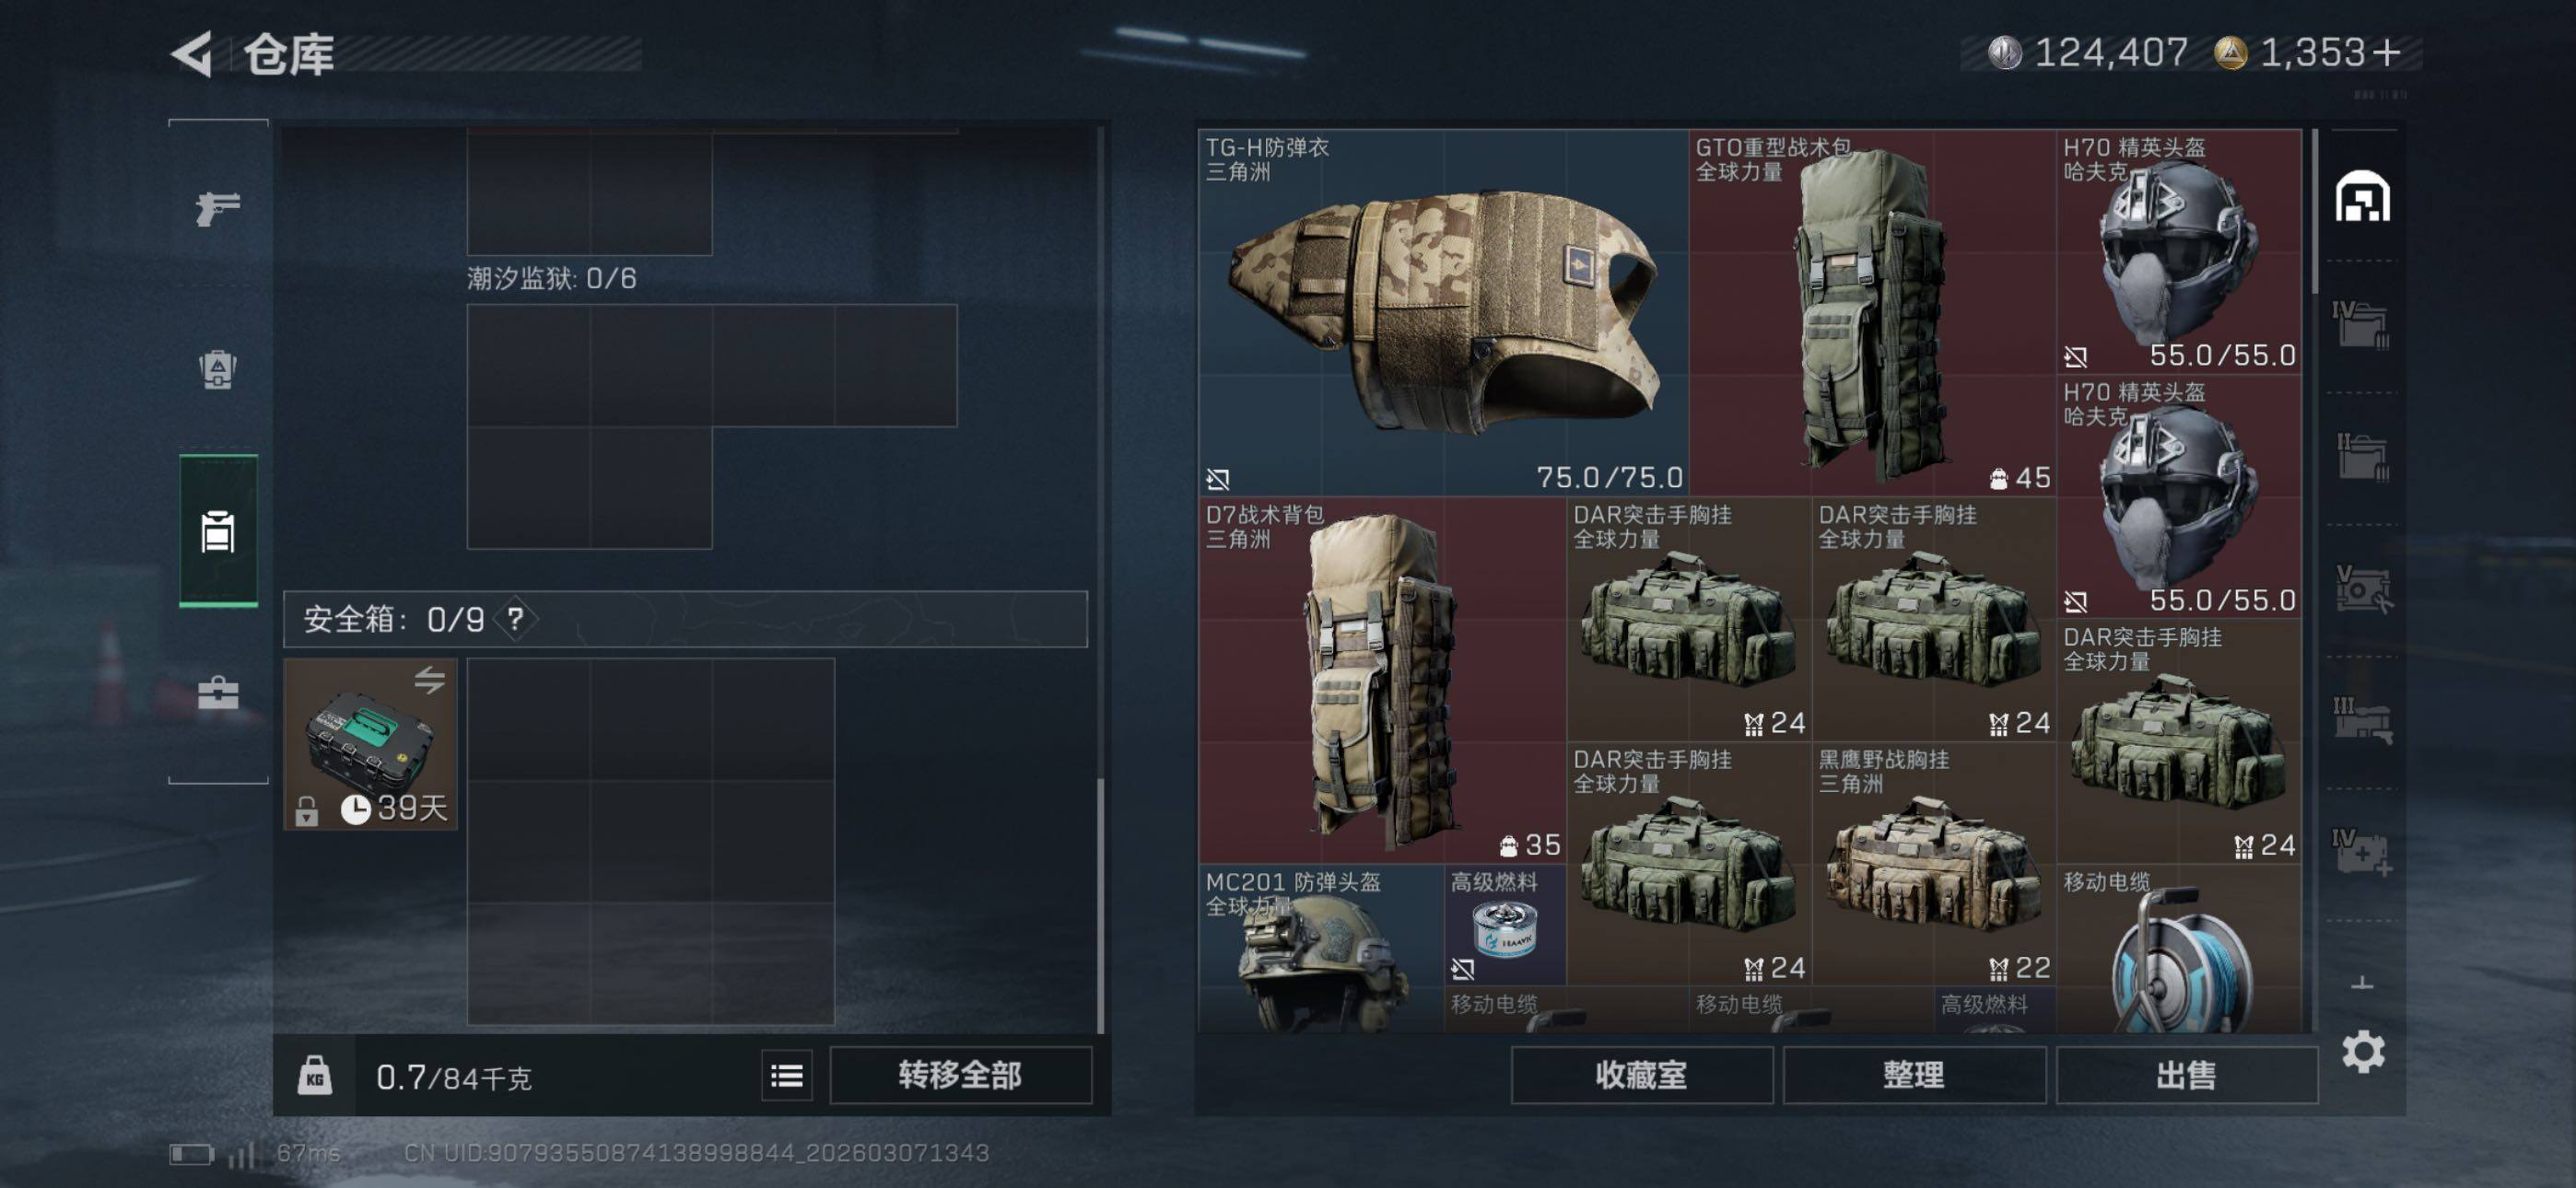Click the medical kit filter icon
This screenshot has width=2576, height=1188.
tap(2363, 852)
